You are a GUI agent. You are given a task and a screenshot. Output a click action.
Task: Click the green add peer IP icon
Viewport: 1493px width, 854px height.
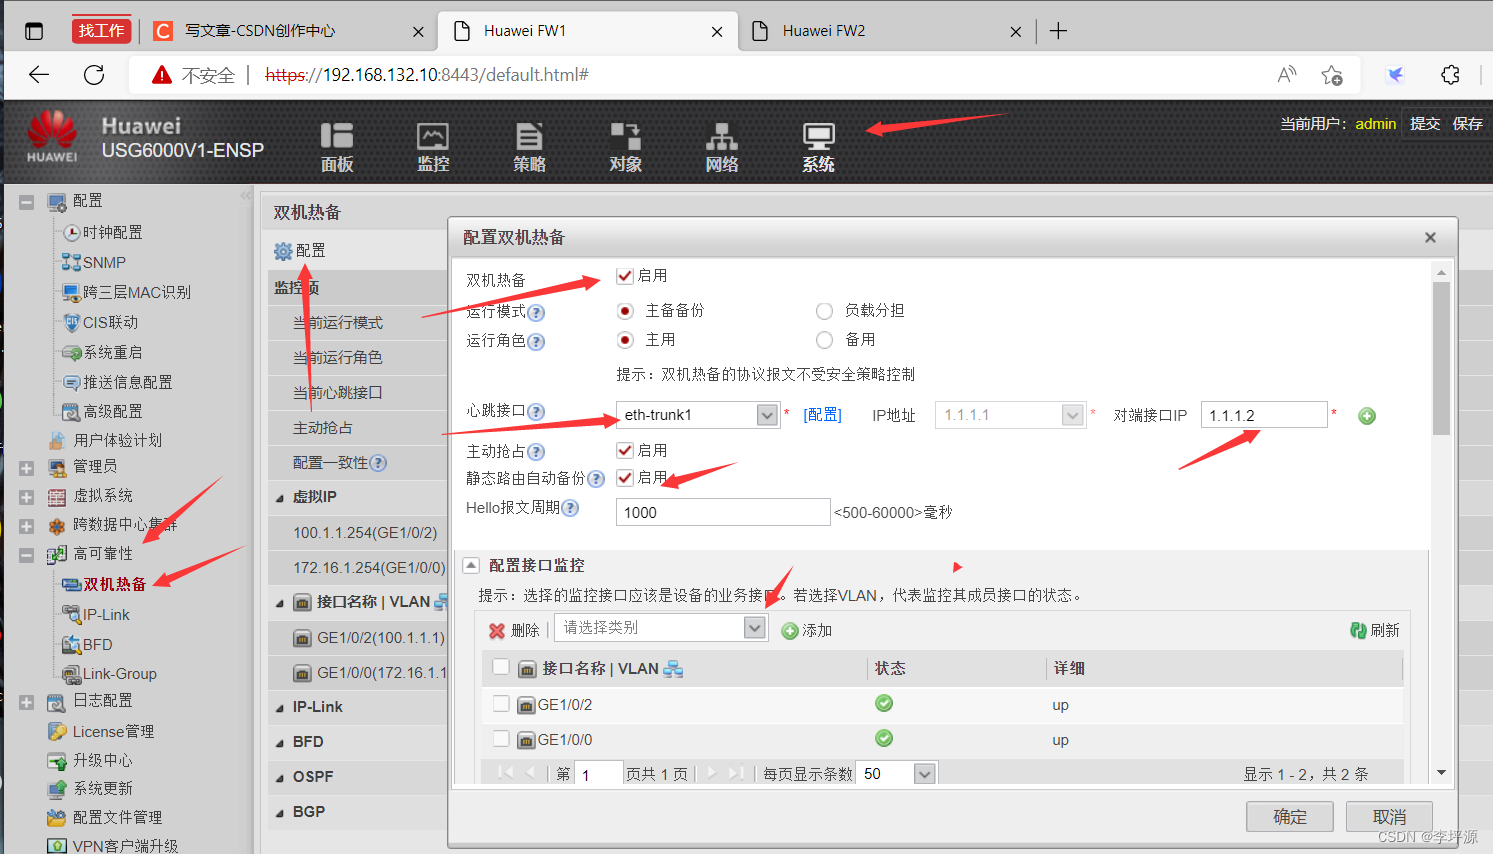point(1367,416)
